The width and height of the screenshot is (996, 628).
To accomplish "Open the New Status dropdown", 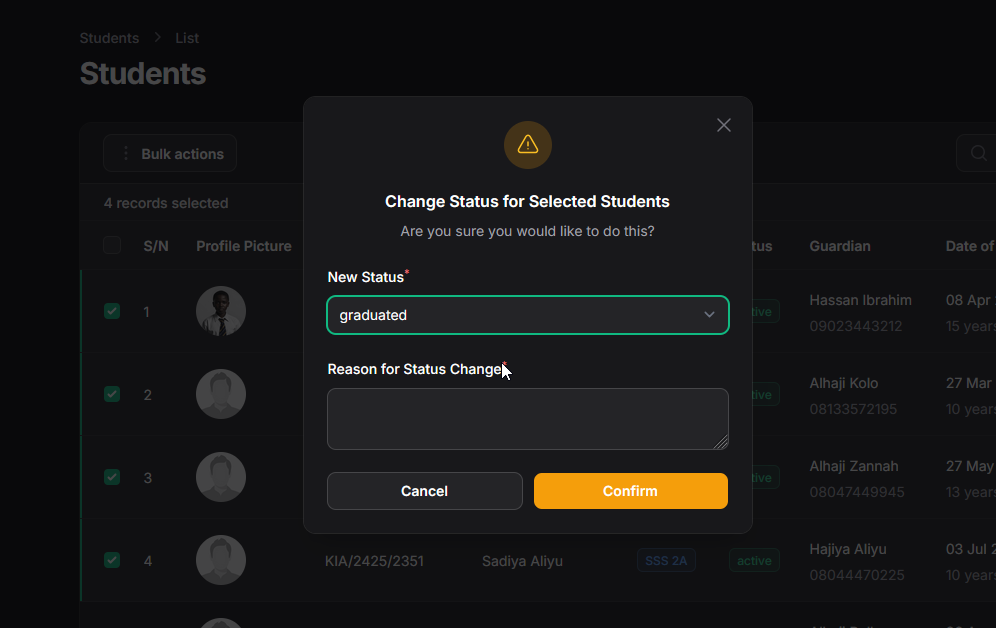I will [x=527, y=315].
